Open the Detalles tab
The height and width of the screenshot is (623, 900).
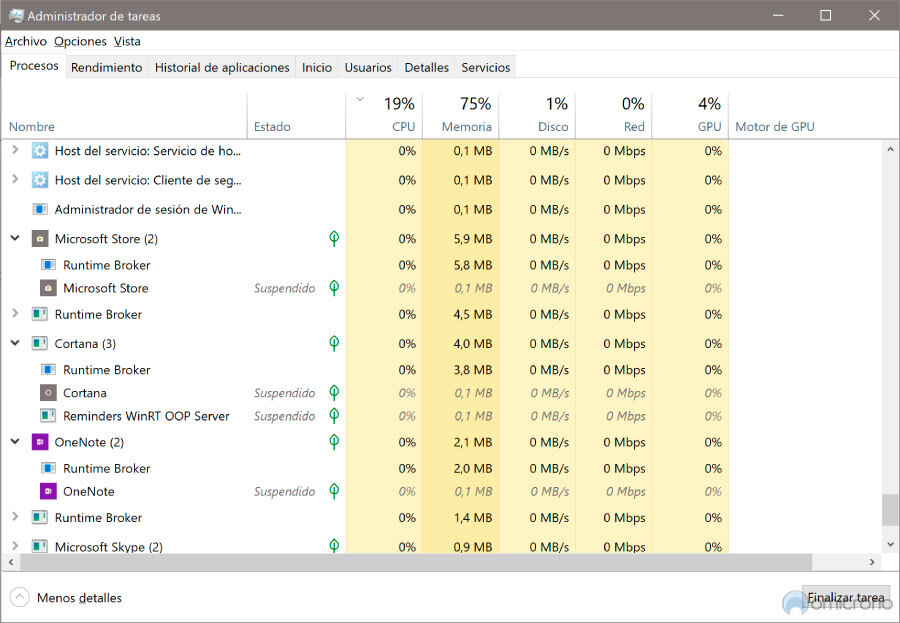[x=426, y=67]
